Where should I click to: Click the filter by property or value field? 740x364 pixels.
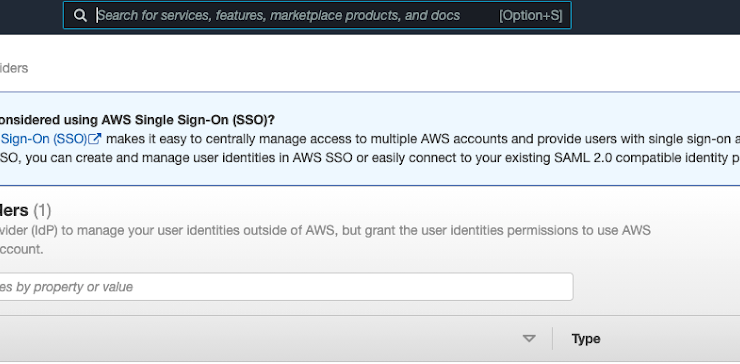286,287
